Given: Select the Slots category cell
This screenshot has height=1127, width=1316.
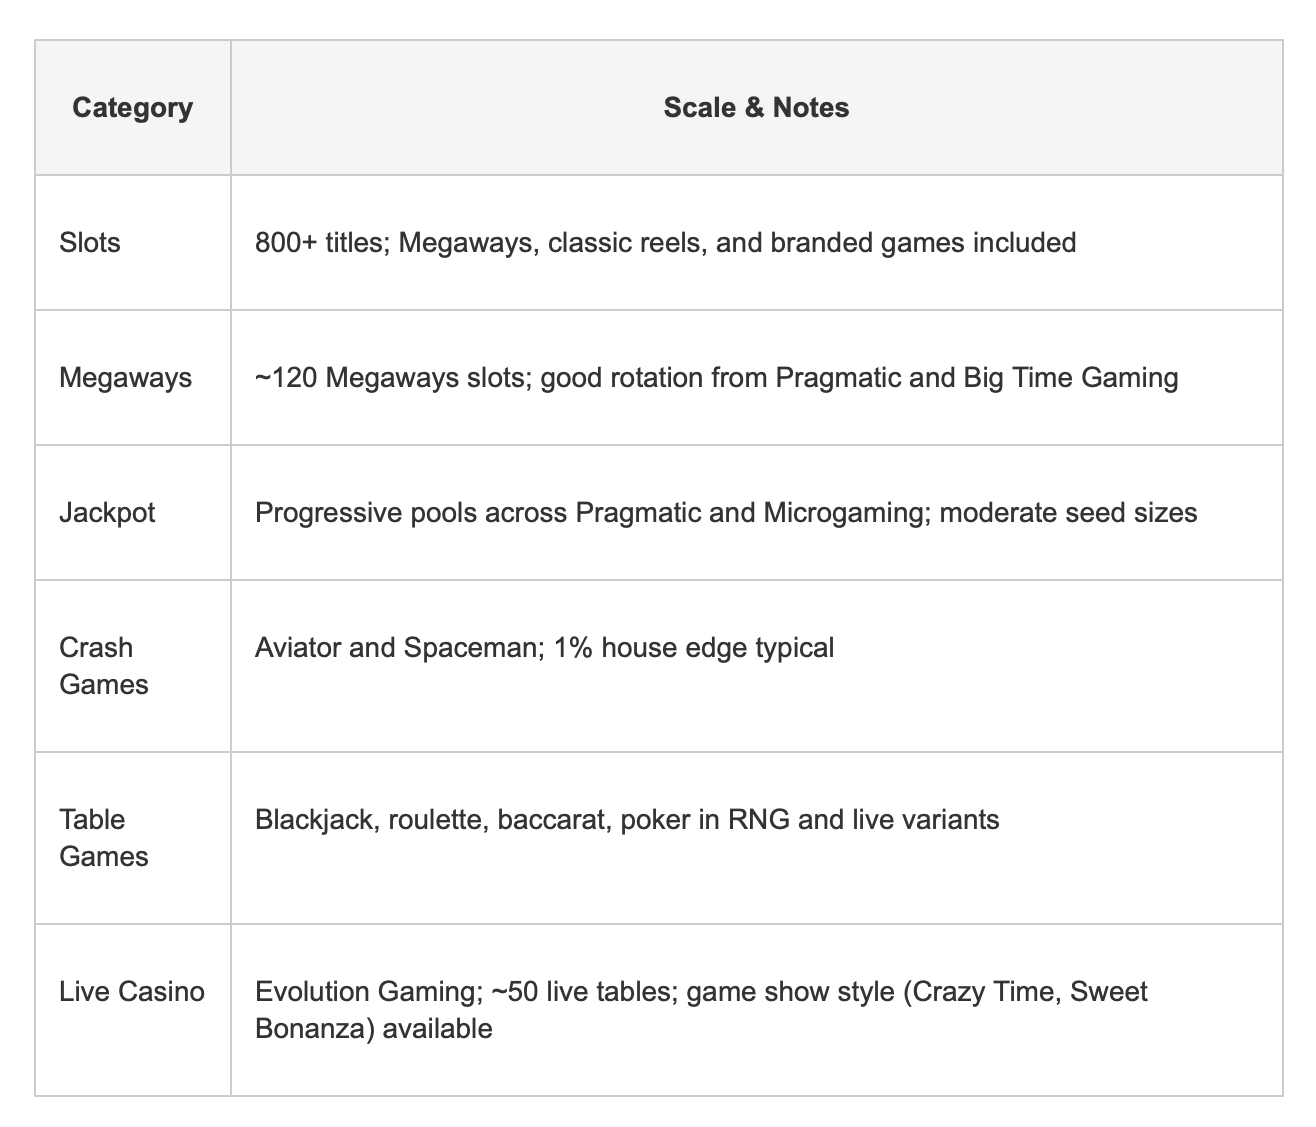Looking at the screenshot, I should tap(132, 242).
